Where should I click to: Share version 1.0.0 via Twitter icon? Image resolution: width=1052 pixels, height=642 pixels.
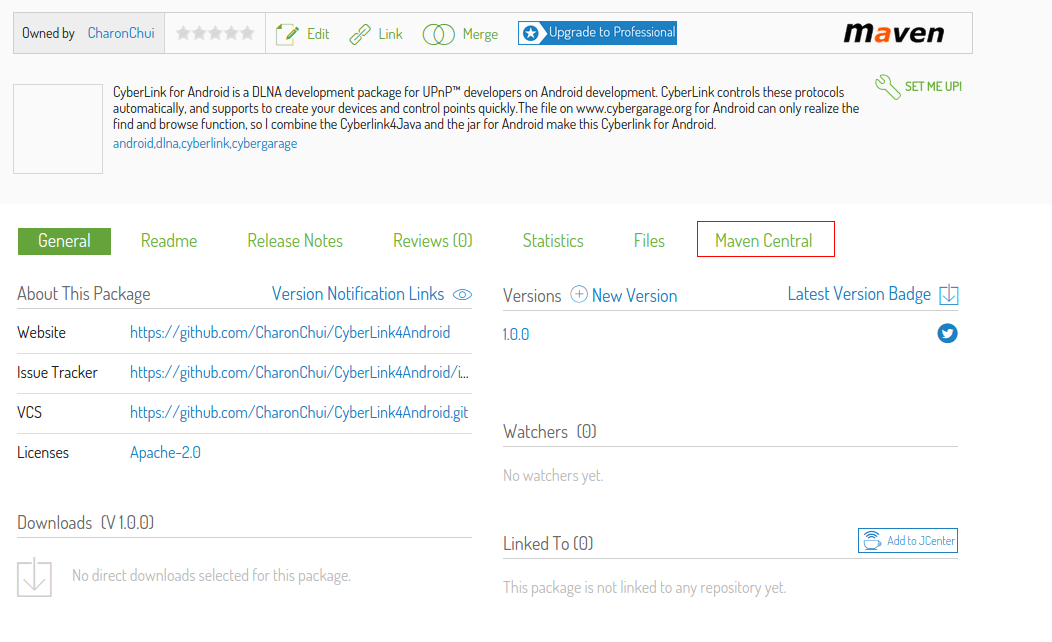pyautogui.click(x=947, y=333)
